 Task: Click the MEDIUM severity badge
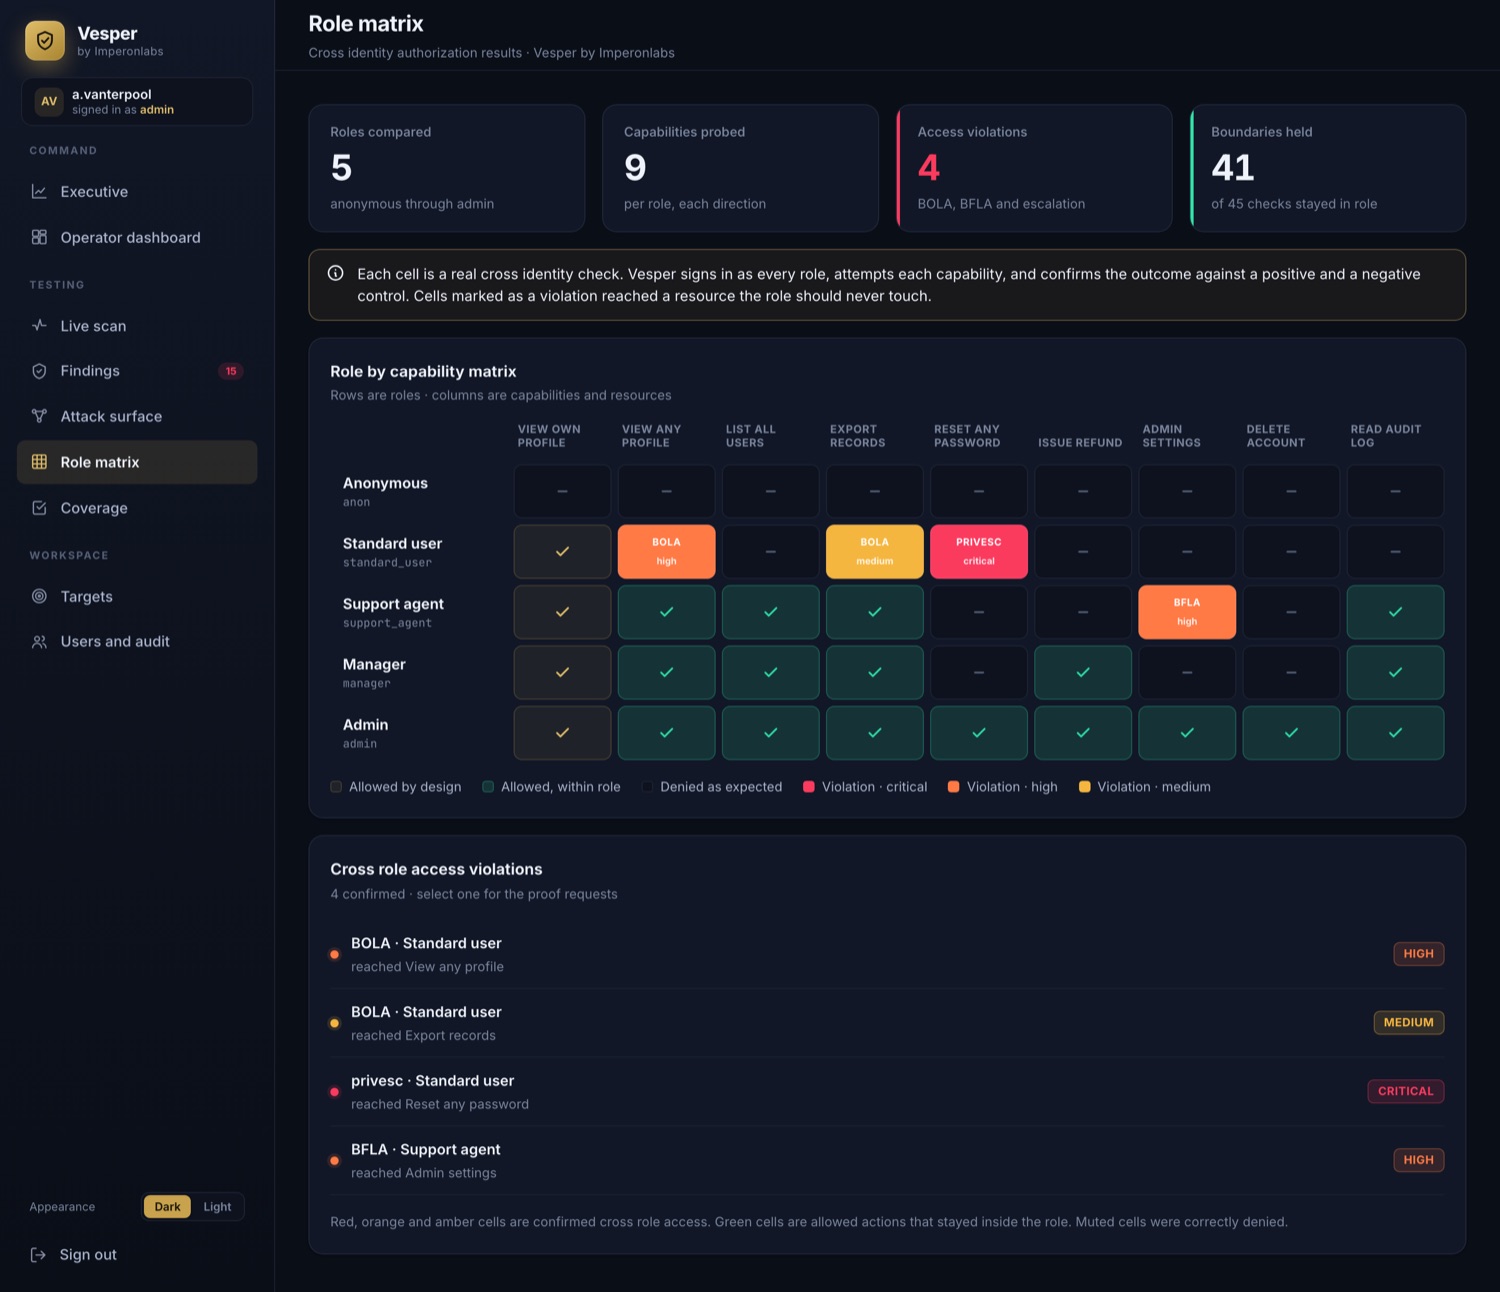pyautogui.click(x=1408, y=1022)
